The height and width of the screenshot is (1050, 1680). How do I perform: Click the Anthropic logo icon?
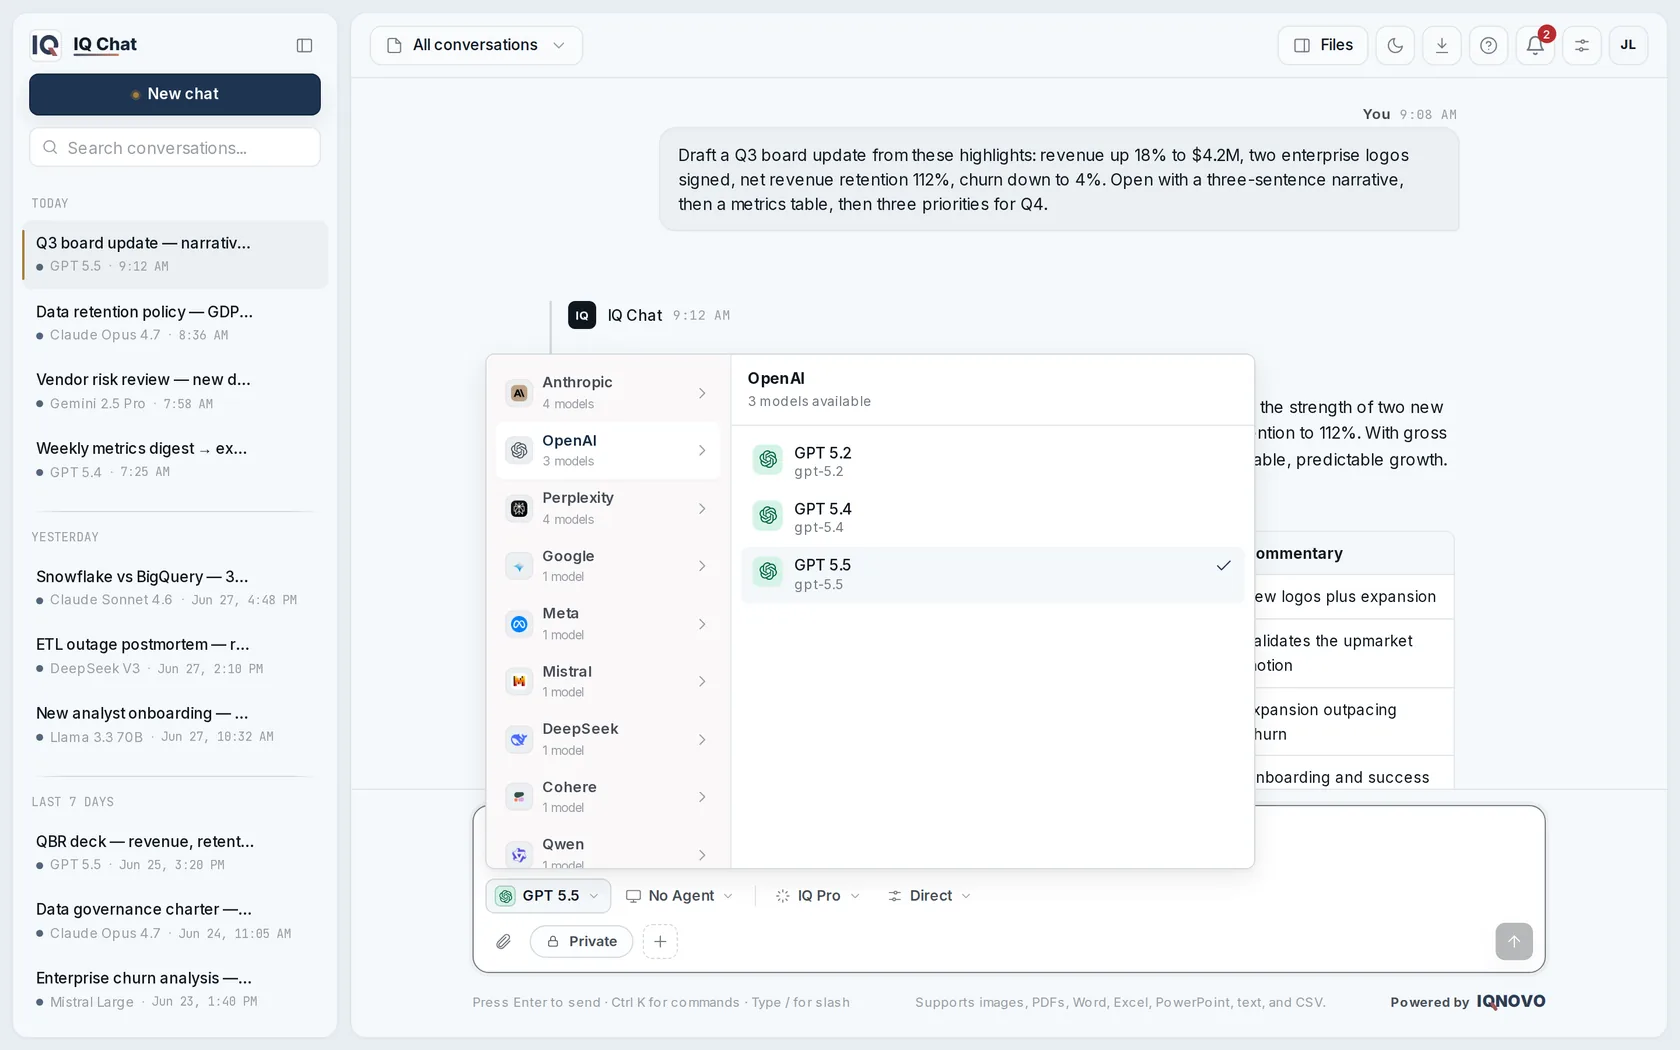click(519, 393)
